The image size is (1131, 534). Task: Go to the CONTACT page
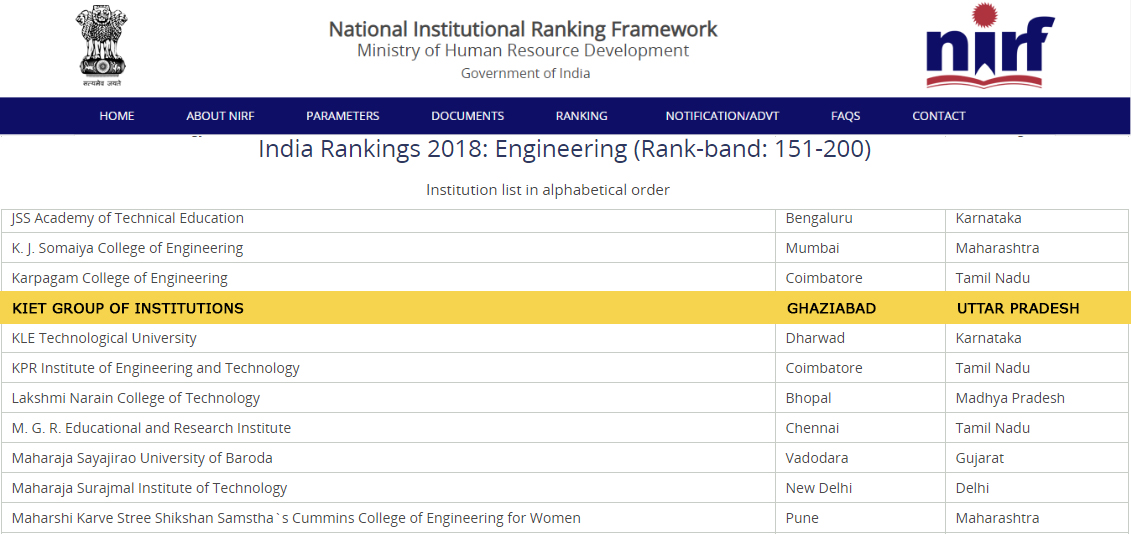click(x=939, y=116)
